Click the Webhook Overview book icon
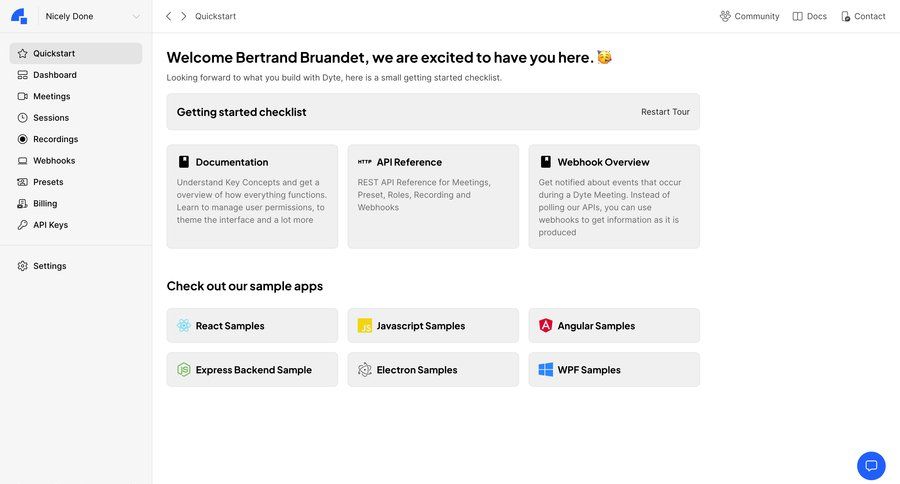The image size is (900, 484). tap(546, 162)
